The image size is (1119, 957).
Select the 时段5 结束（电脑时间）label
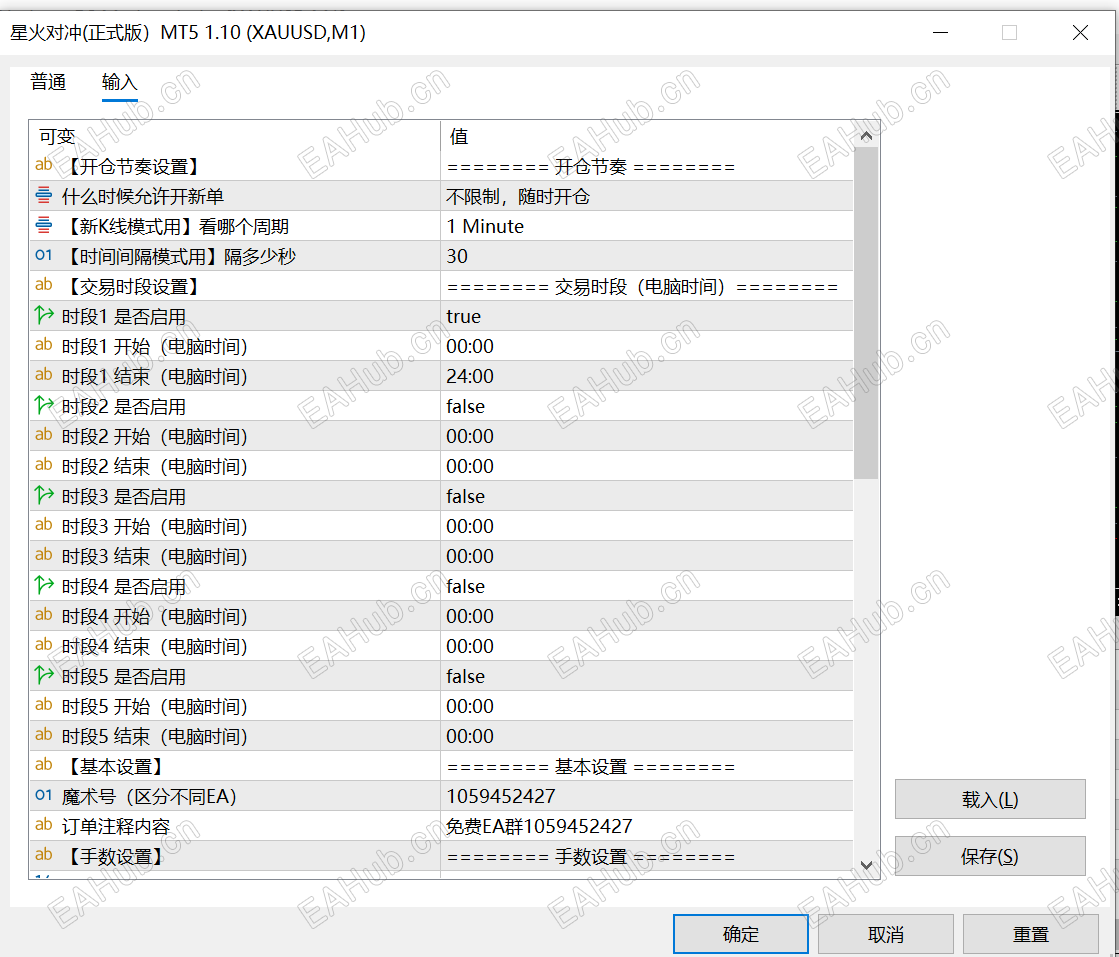point(154,736)
